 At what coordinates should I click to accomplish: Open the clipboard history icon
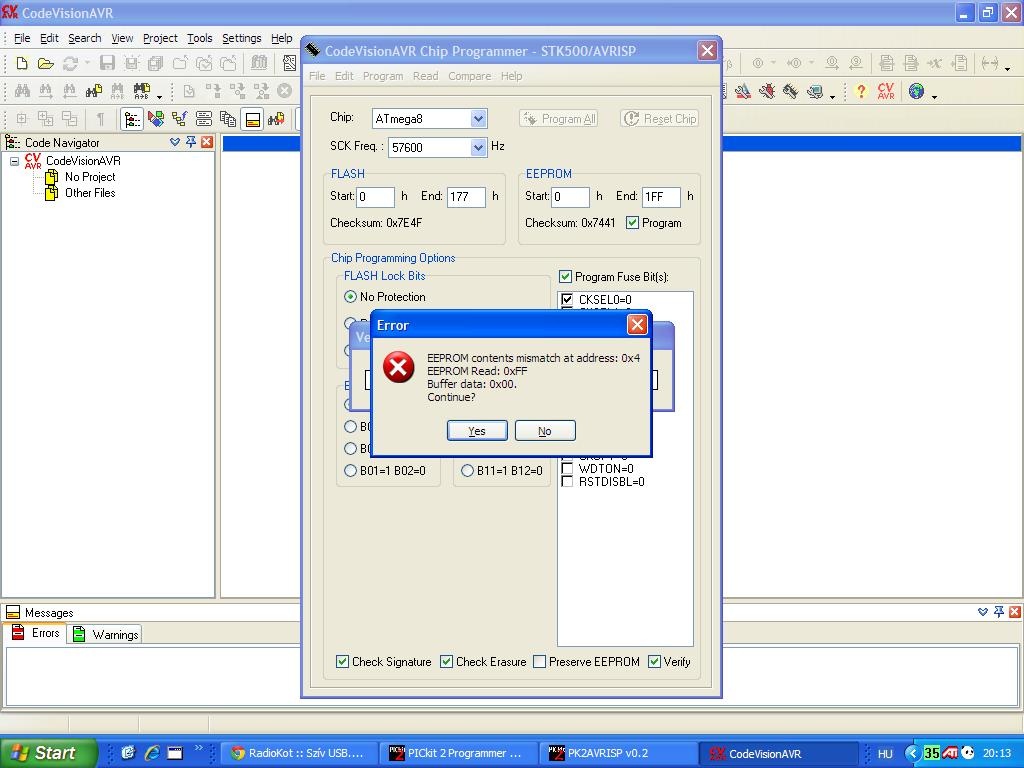pos(228,119)
